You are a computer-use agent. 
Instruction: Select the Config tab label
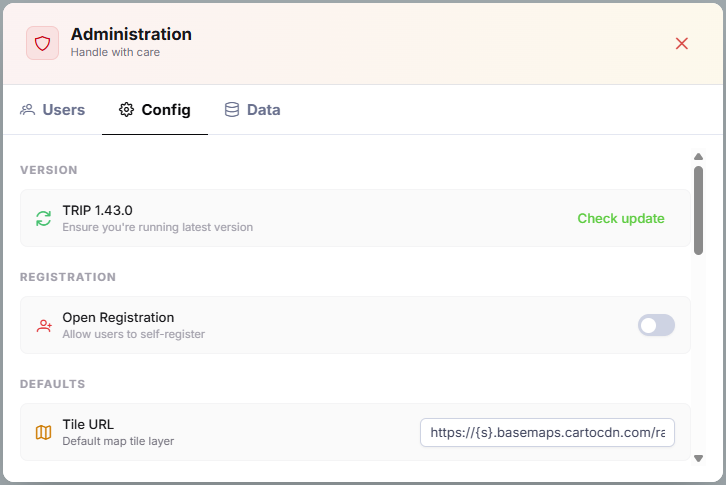(166, 110)
